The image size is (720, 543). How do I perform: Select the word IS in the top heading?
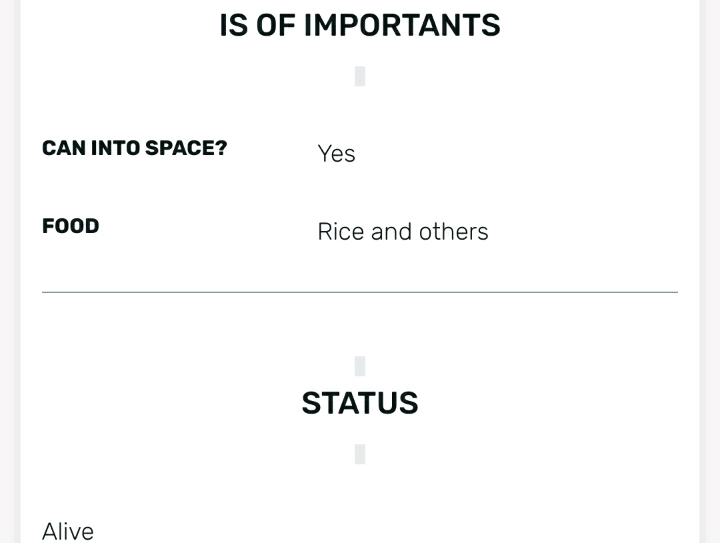(x=234, y=25)
